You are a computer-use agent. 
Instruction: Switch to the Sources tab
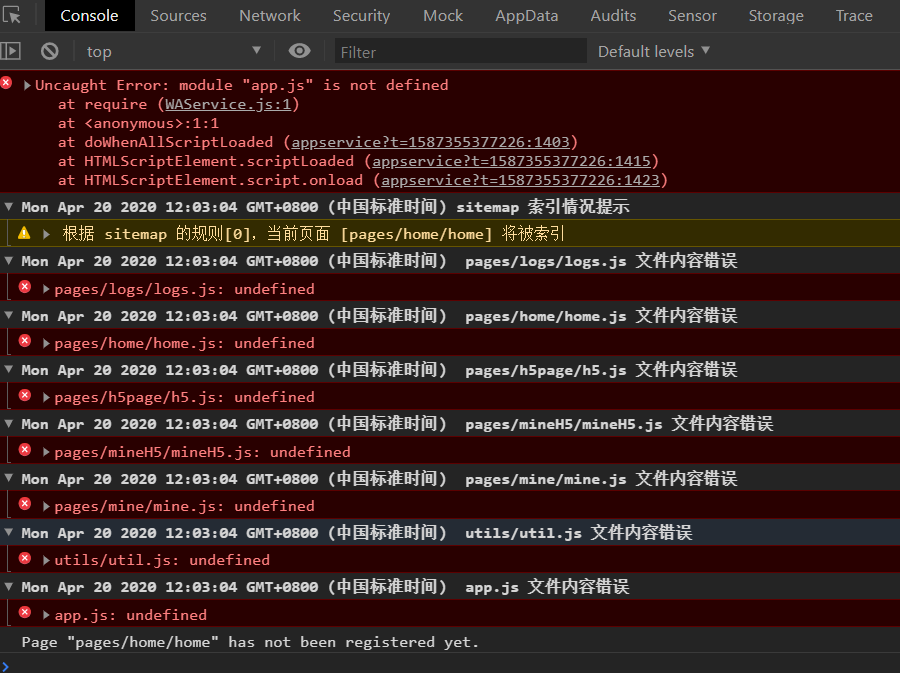(178, 15)
